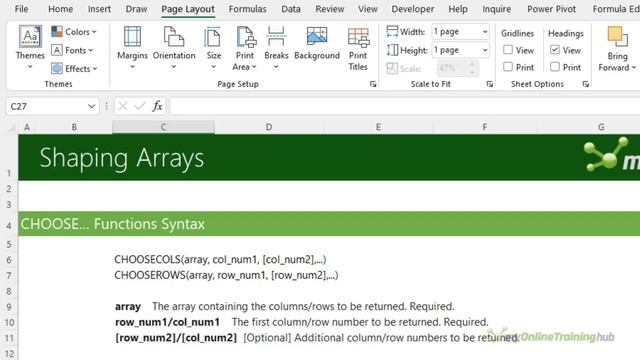Image resolution: width=640 pixels, height=360 pixels.
Task: Click inside the formula bar field
Action: [x=404, y=106]
